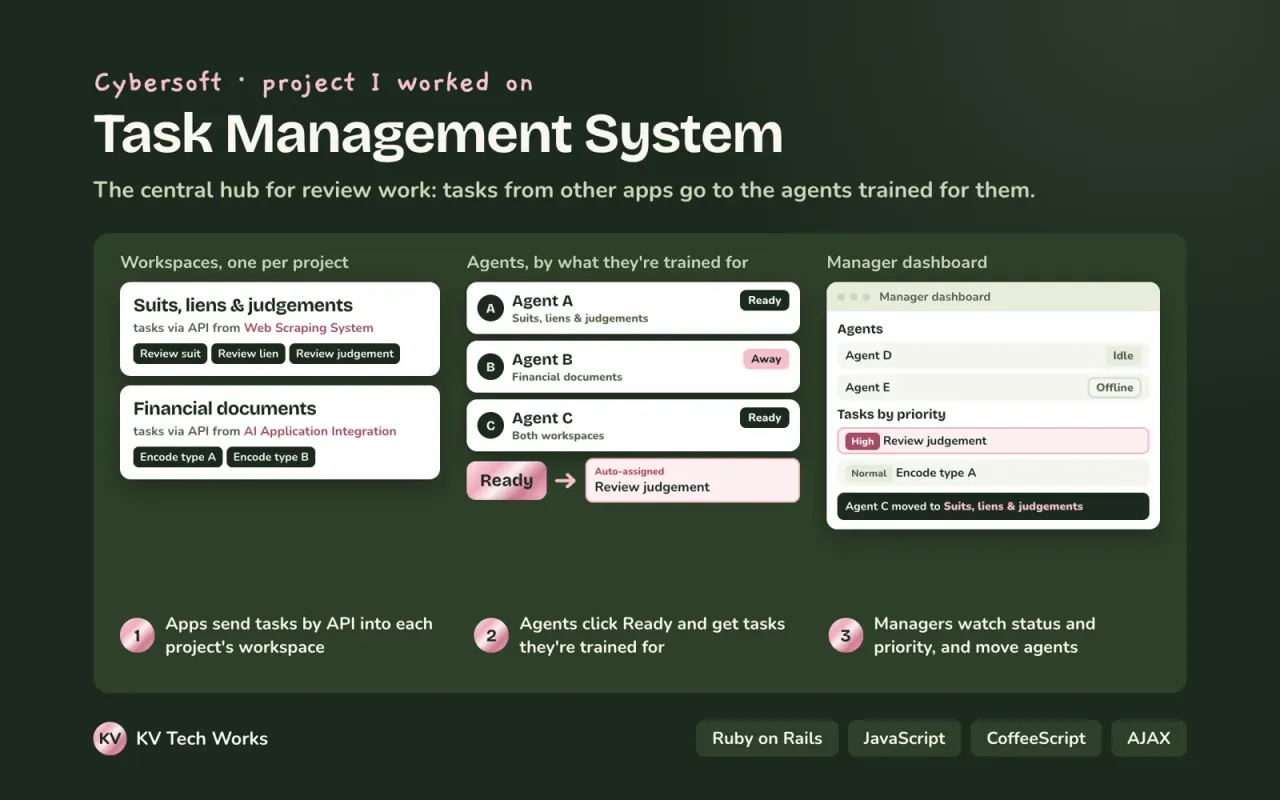Screen dimensions: 1280x800
Task: Click the AJAX tag
Action: point(1149,739)
